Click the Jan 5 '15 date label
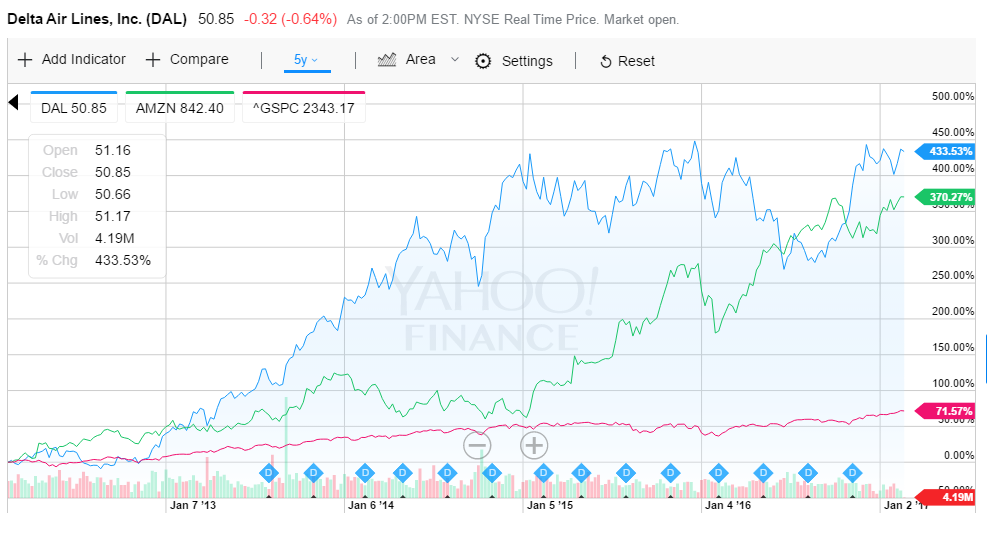Image resolution: width=987 pixels, height=557 pixels. coord(550,505)
